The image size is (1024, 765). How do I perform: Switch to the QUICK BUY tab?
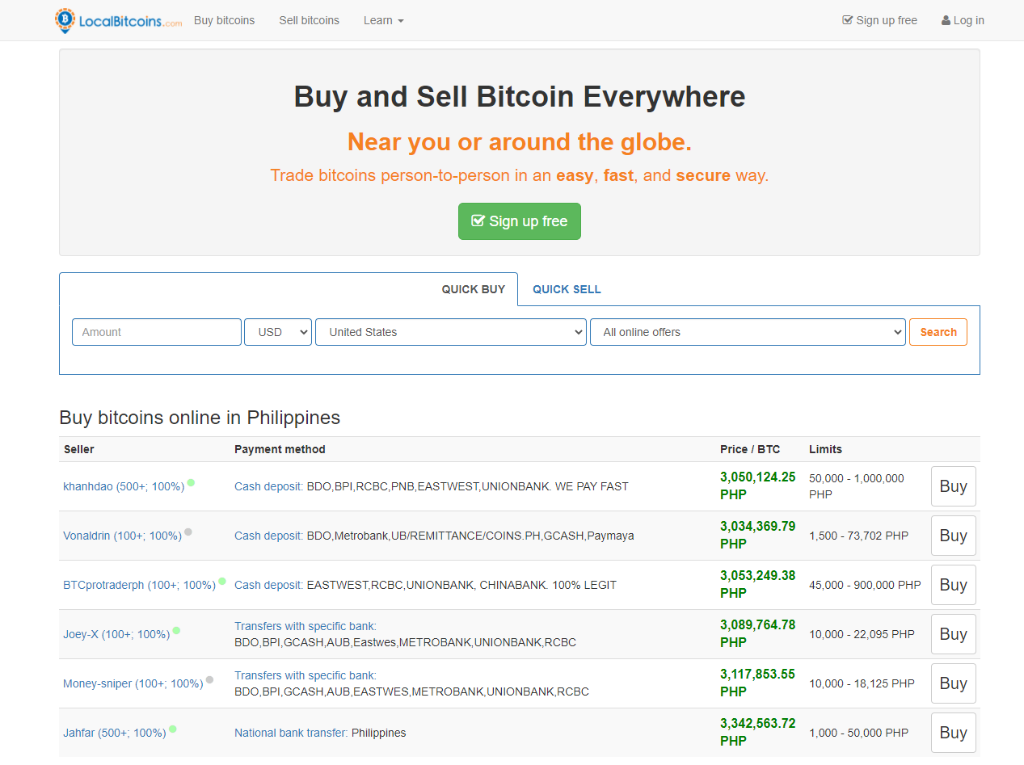[473, 289]
